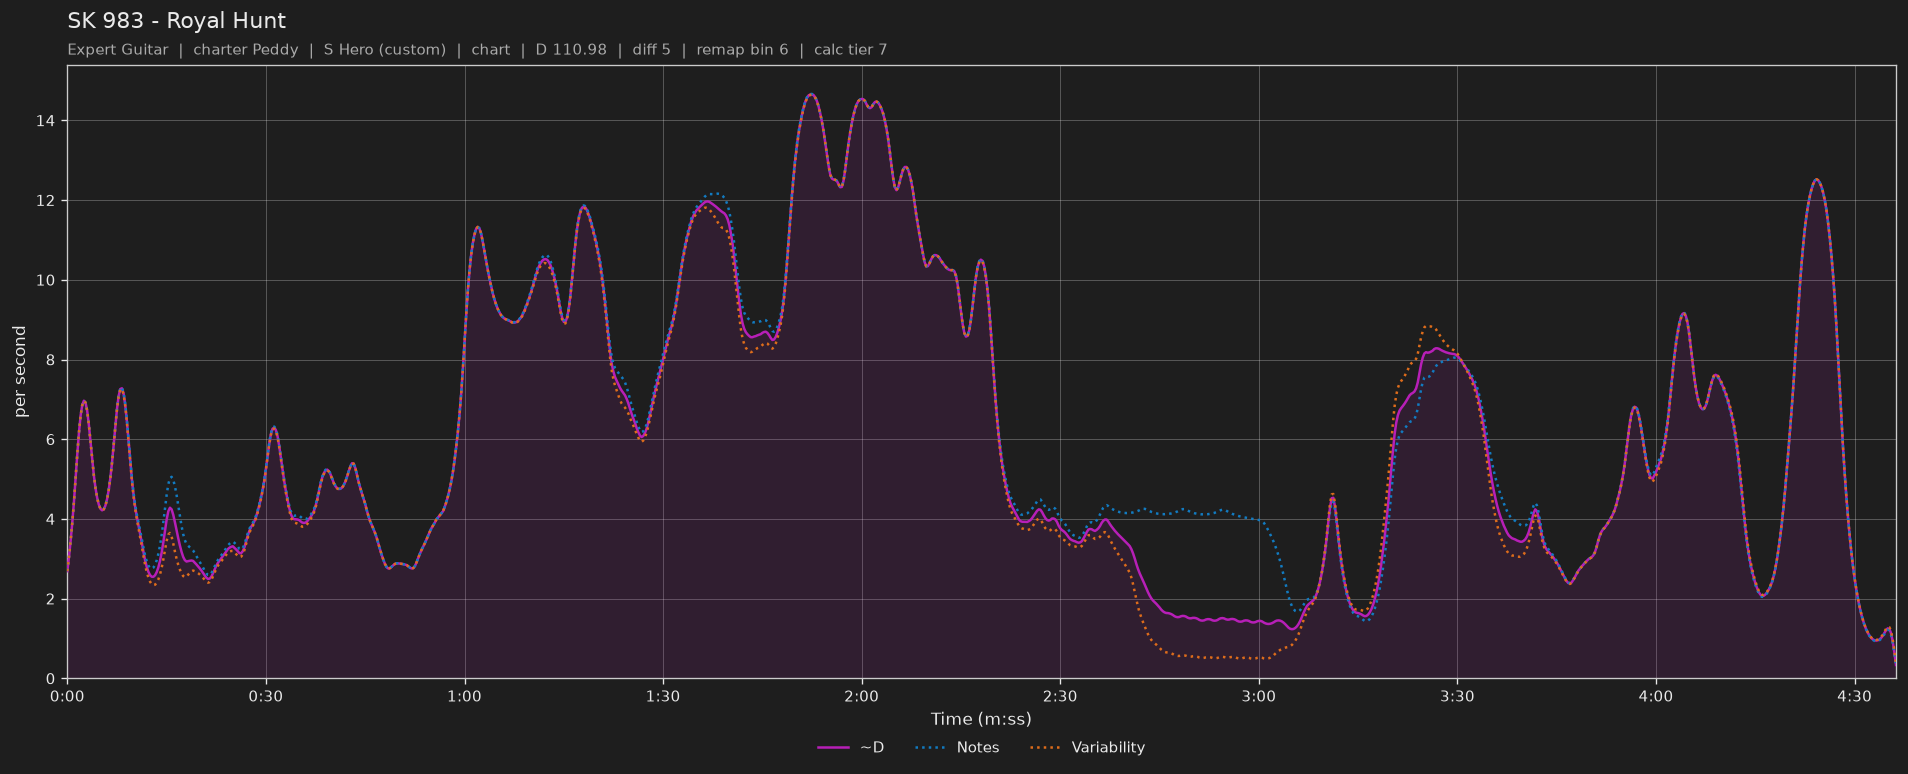Click 'diff 5' in the subtitle
The width and height of the screenshot is (1908, 774).
[651, 50]
